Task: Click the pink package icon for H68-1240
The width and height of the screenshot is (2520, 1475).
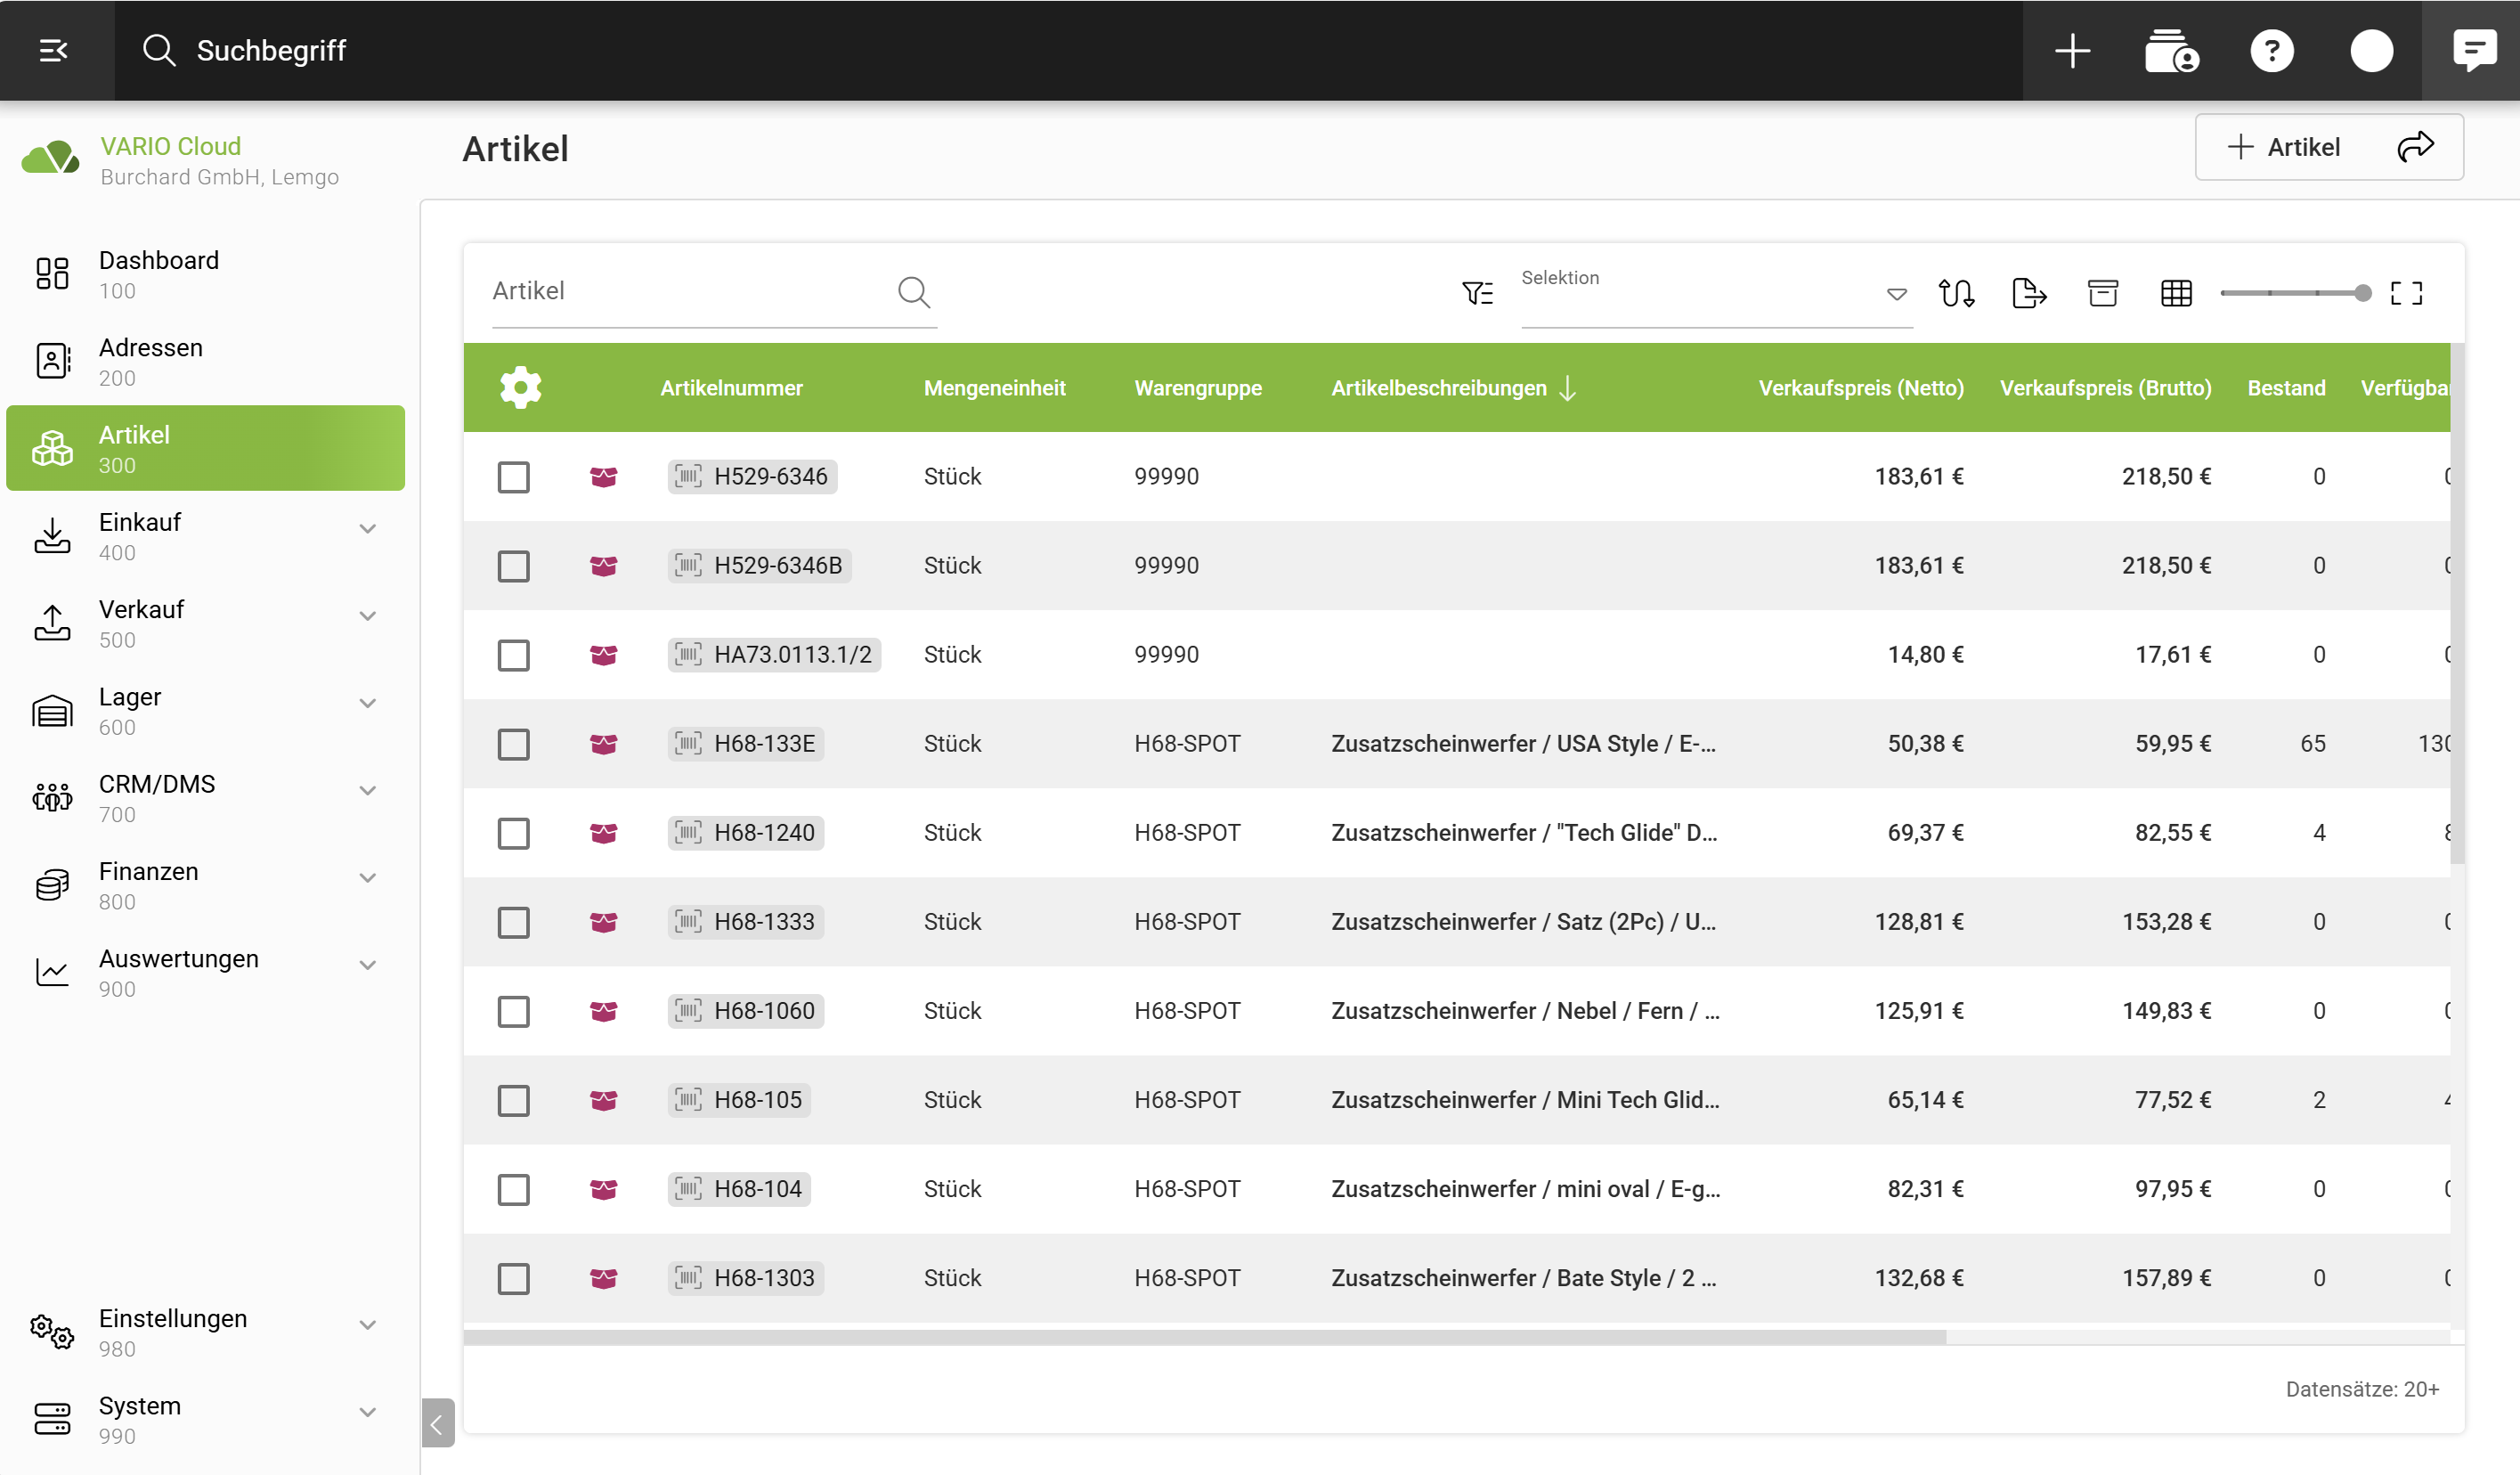Action: click(x=604, y=832)
